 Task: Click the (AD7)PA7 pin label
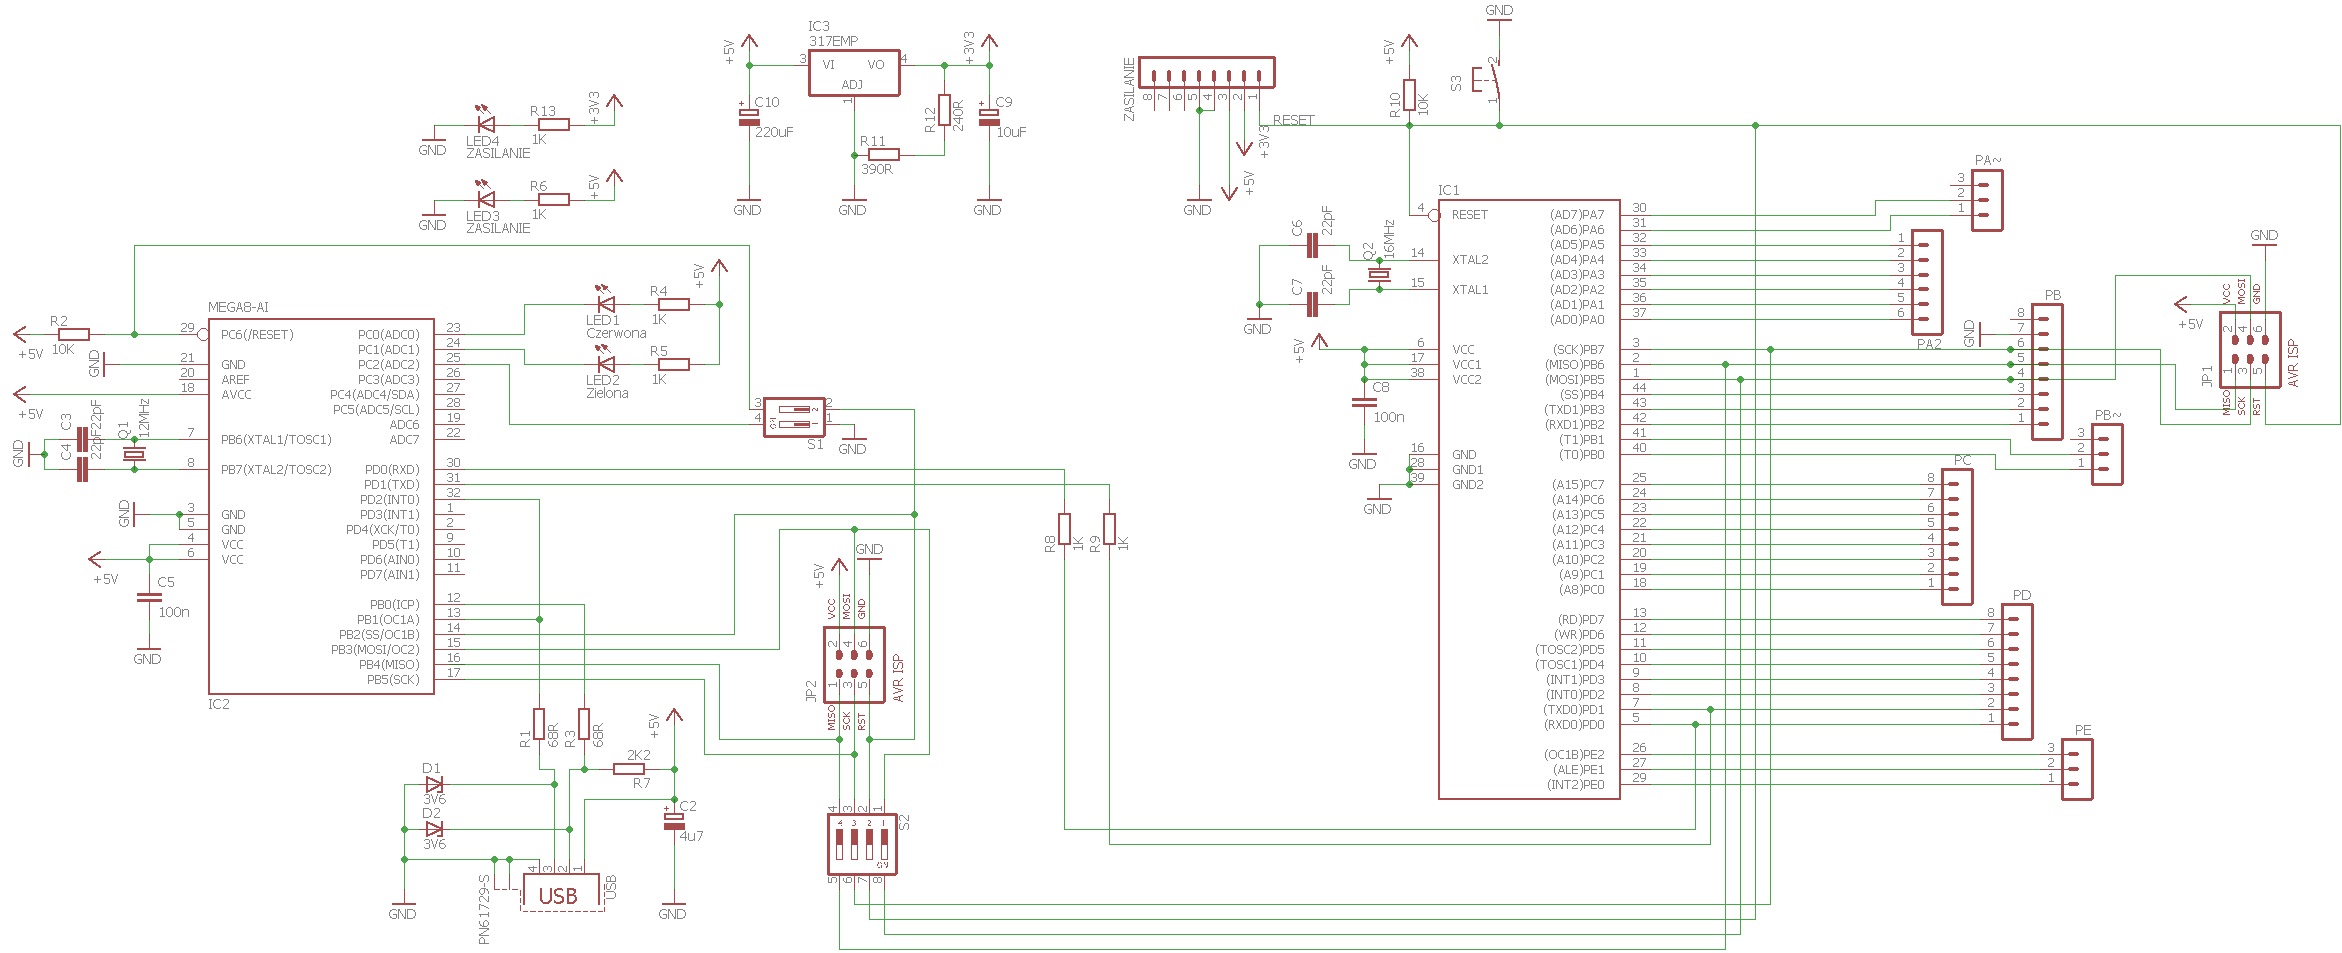(x=1577, y=215)
